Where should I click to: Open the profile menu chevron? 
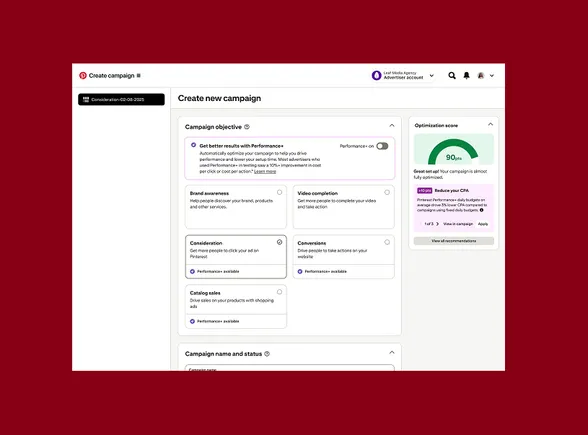coord(492,75)
